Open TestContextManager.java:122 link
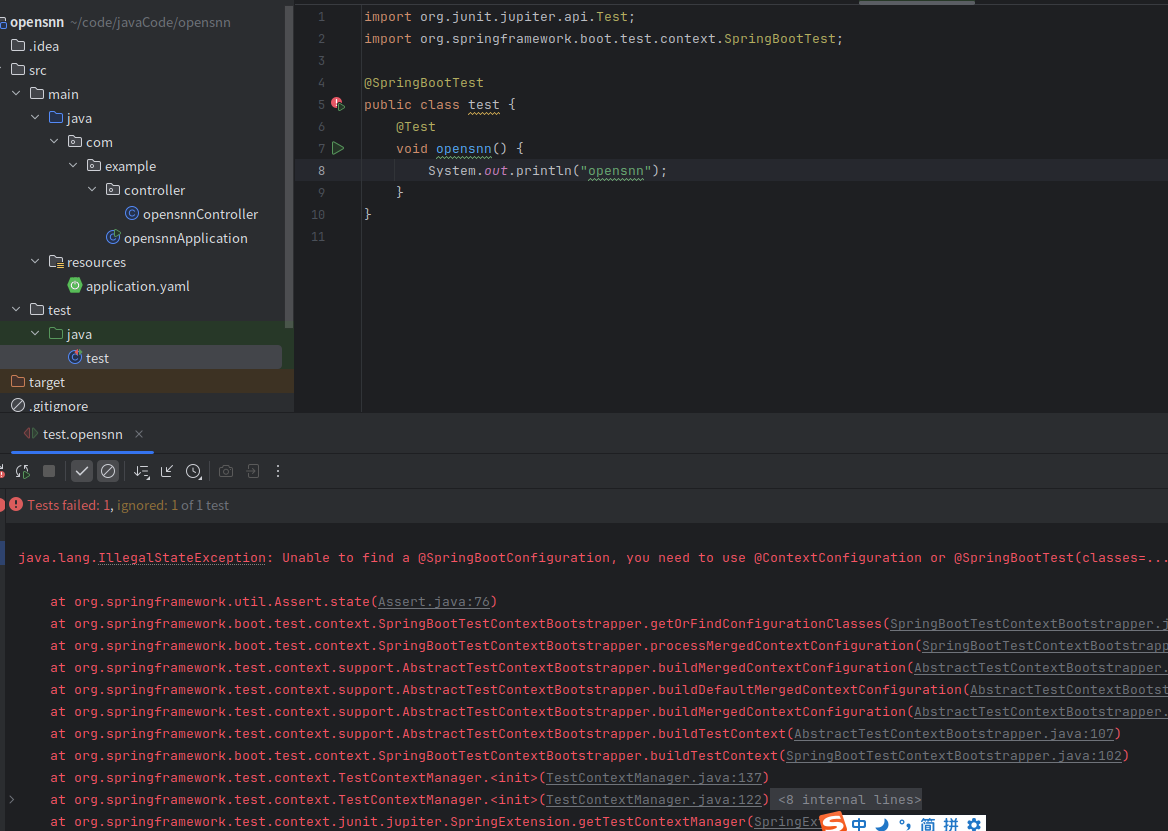The width and height of the screenshot is (1168, 831). point(654,800)
